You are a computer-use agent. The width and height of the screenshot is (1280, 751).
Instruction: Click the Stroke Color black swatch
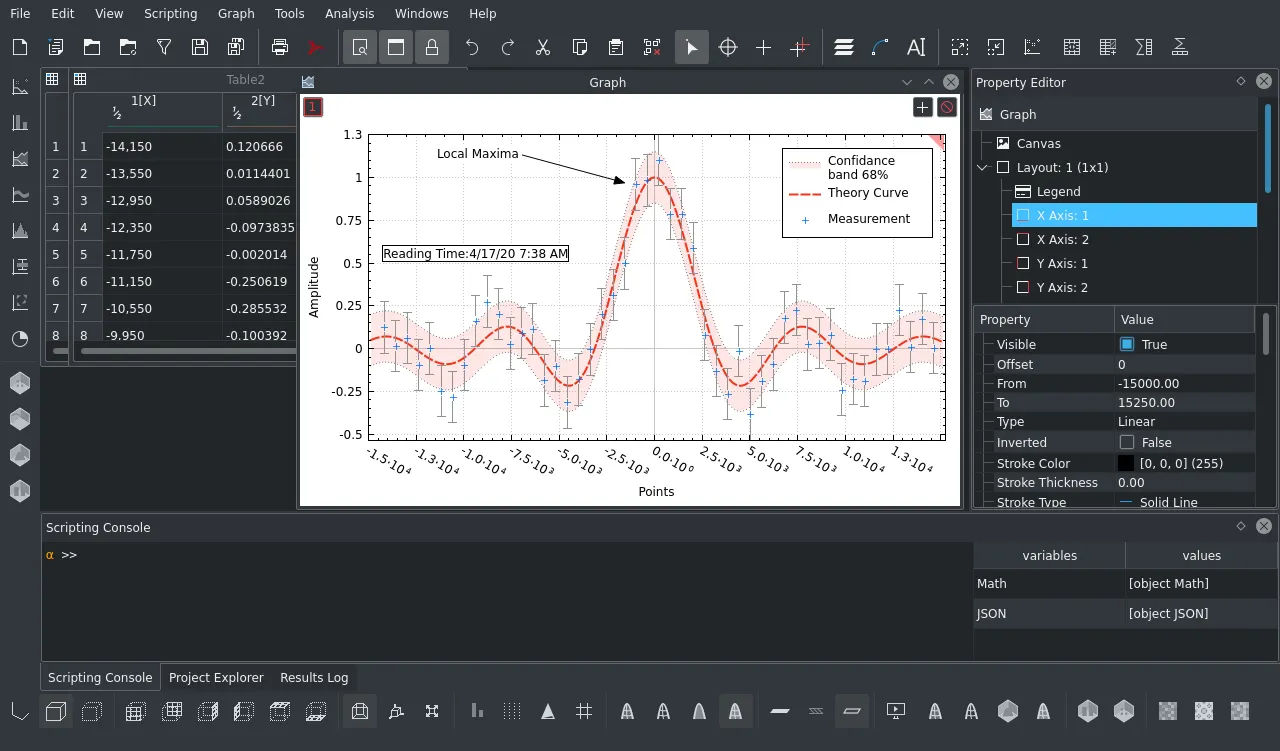pos(1126,464)
